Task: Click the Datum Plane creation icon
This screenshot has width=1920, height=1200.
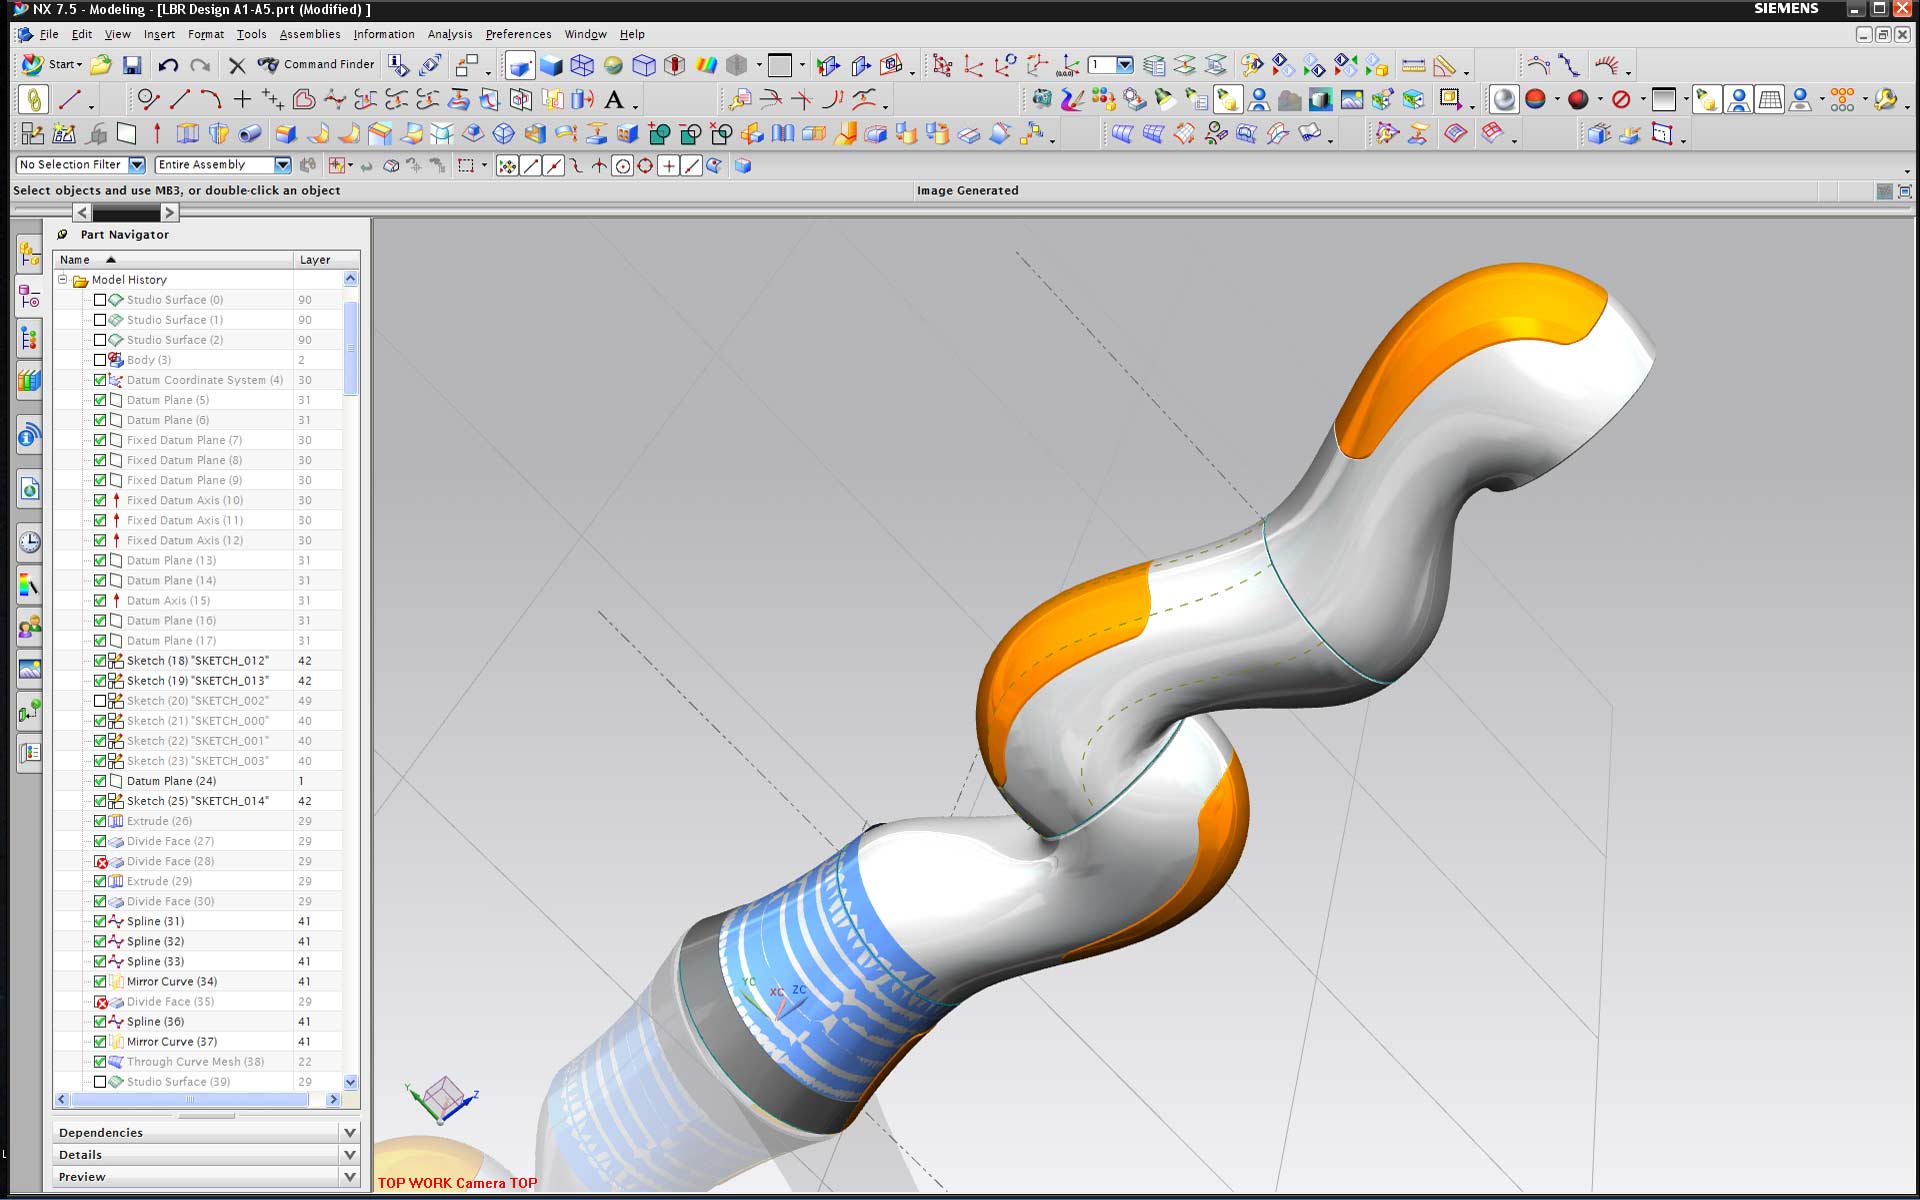Action: coord(127,133)
